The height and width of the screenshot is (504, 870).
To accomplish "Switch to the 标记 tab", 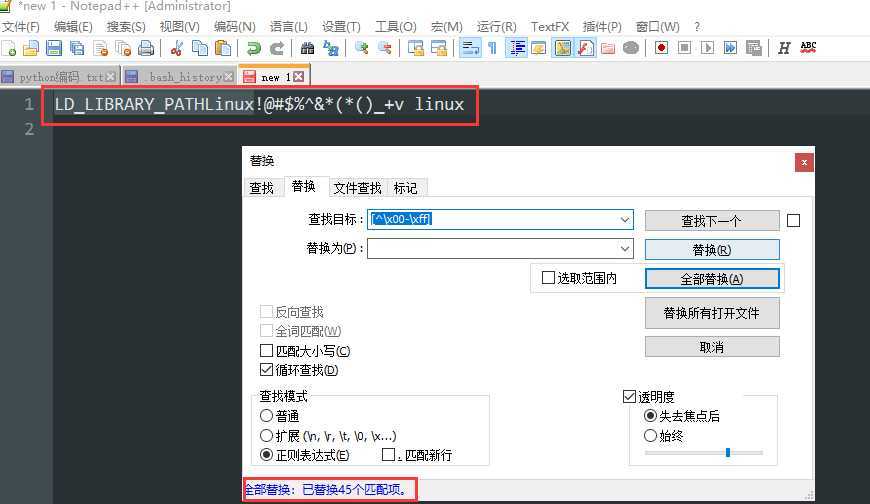I will (x=406, y=188).
